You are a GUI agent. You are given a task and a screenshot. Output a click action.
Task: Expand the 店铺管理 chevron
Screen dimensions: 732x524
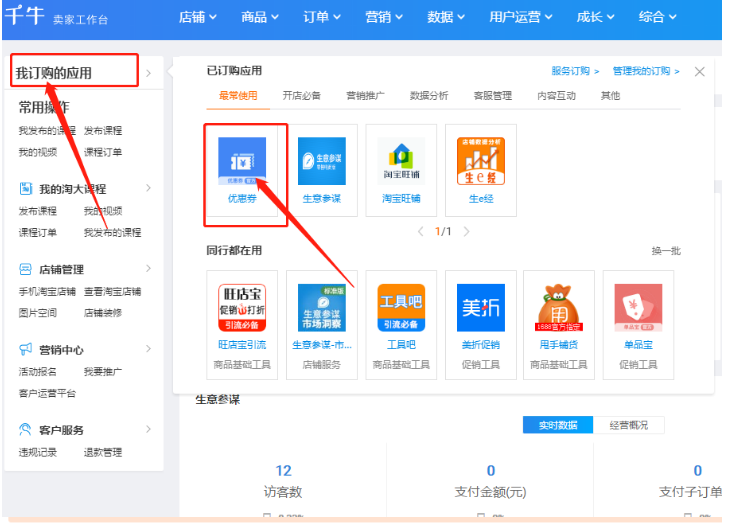[148, 268]
